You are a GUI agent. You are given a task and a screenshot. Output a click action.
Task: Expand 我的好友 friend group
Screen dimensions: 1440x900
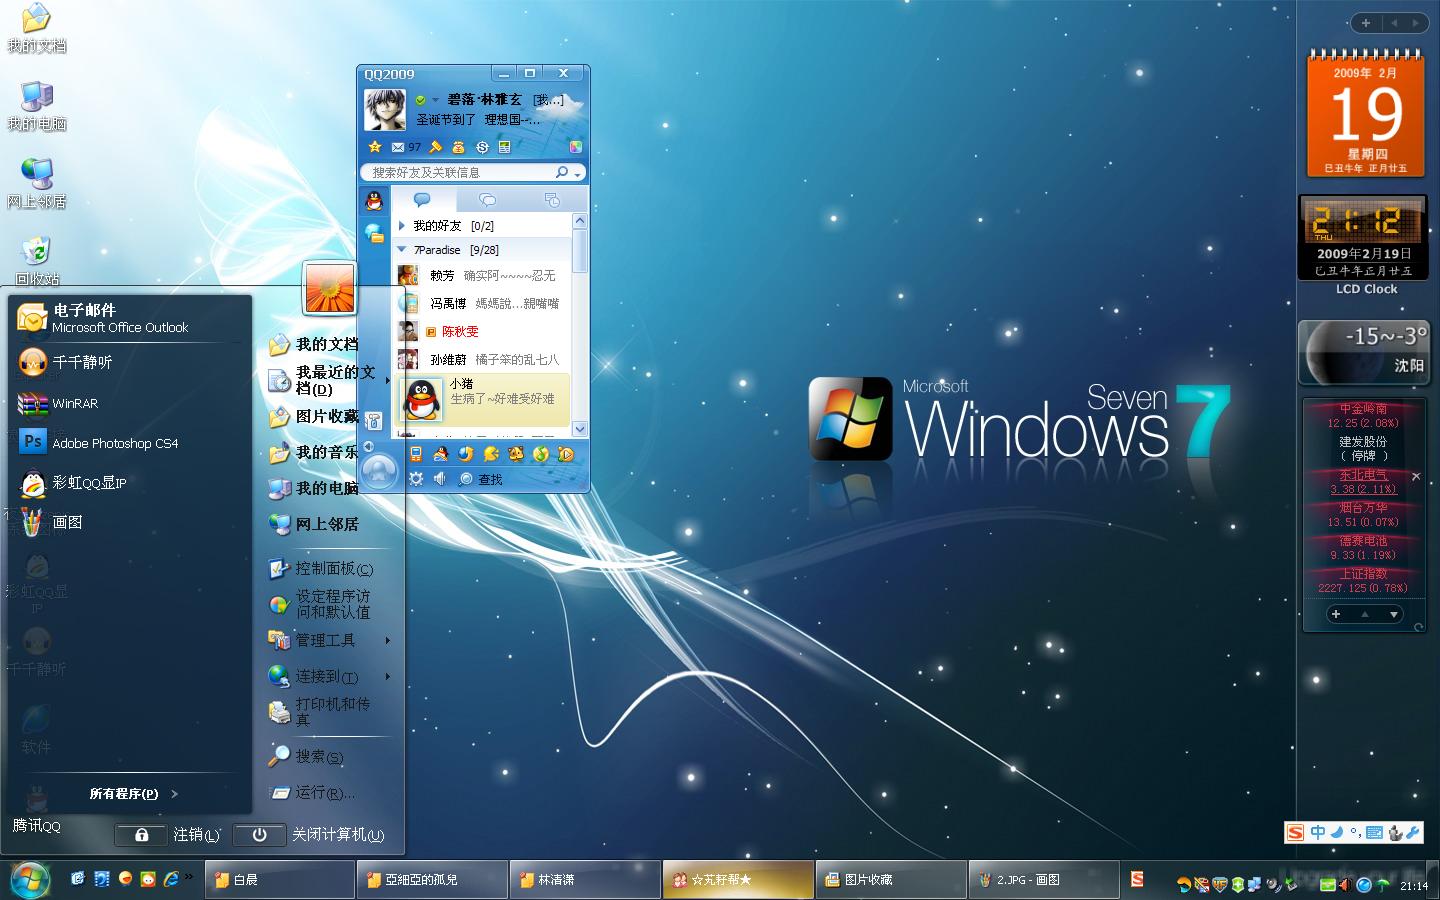pyautogui.click(x=402, y=226)
